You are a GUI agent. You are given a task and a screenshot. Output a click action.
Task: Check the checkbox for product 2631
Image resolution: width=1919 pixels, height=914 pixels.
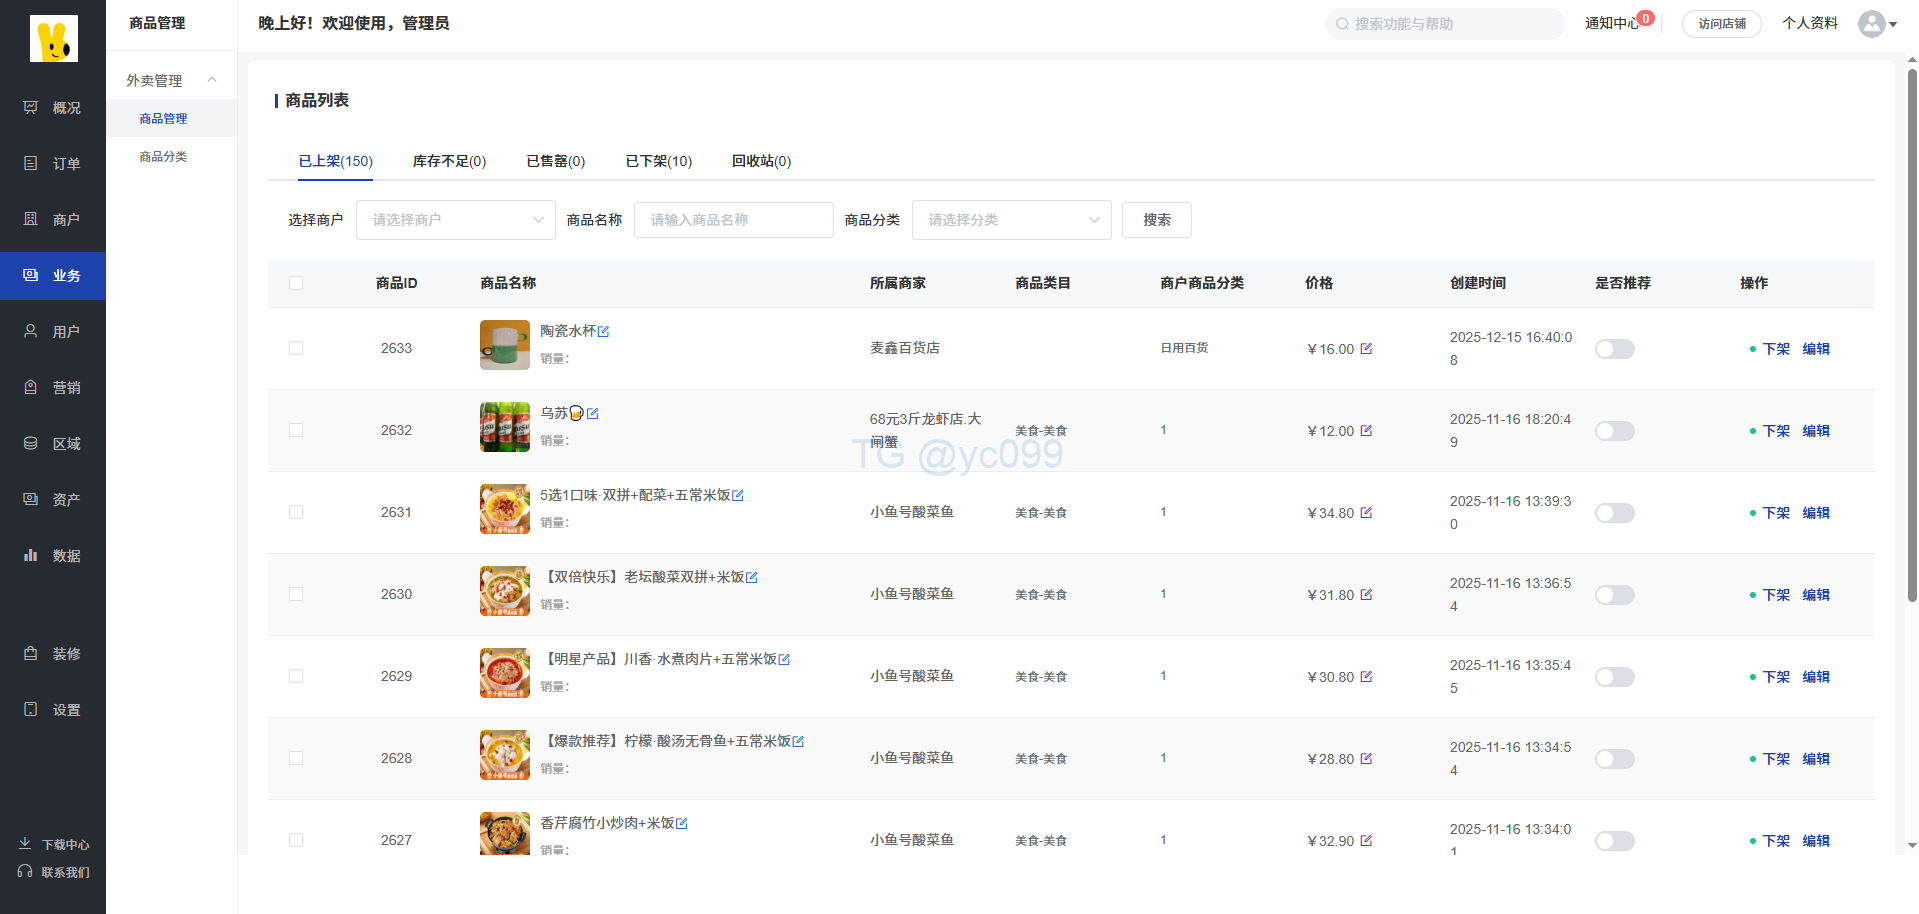(296, 512)
